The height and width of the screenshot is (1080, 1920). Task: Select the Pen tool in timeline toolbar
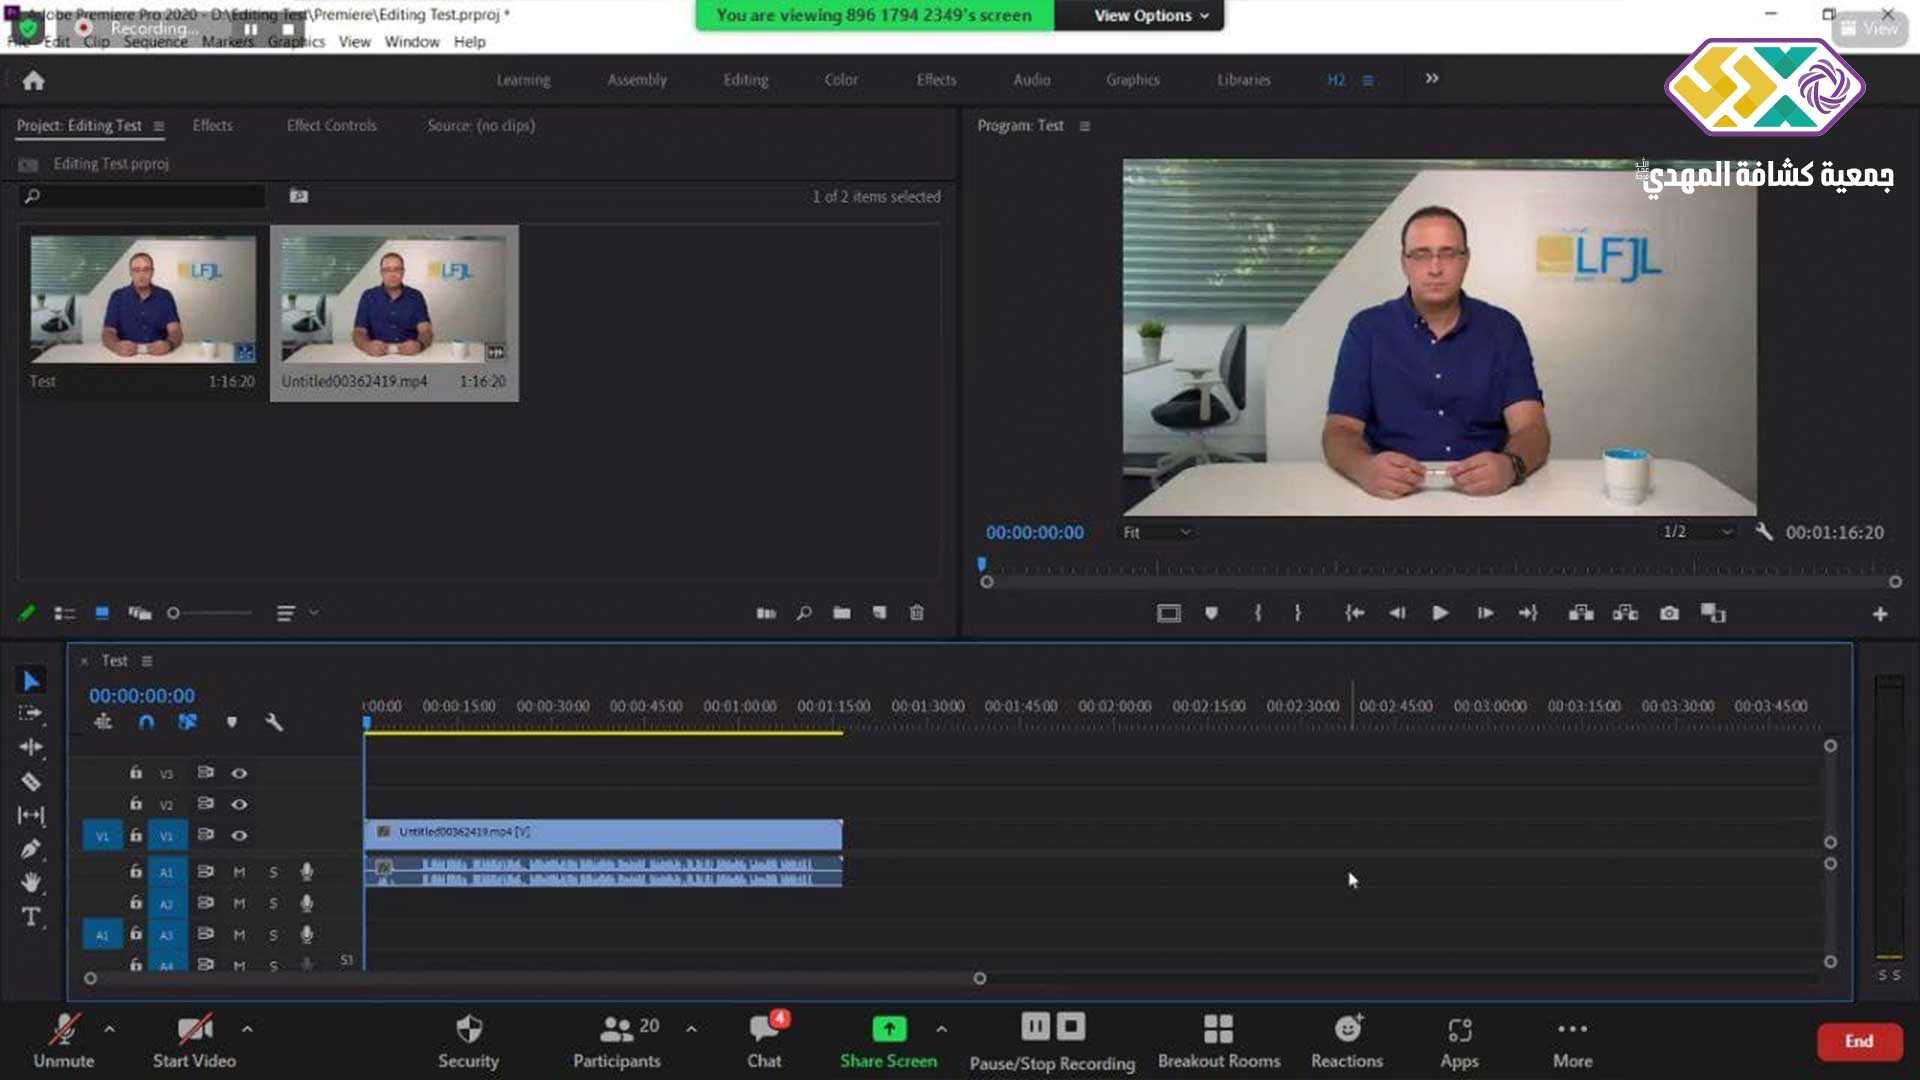pos(31,849)
